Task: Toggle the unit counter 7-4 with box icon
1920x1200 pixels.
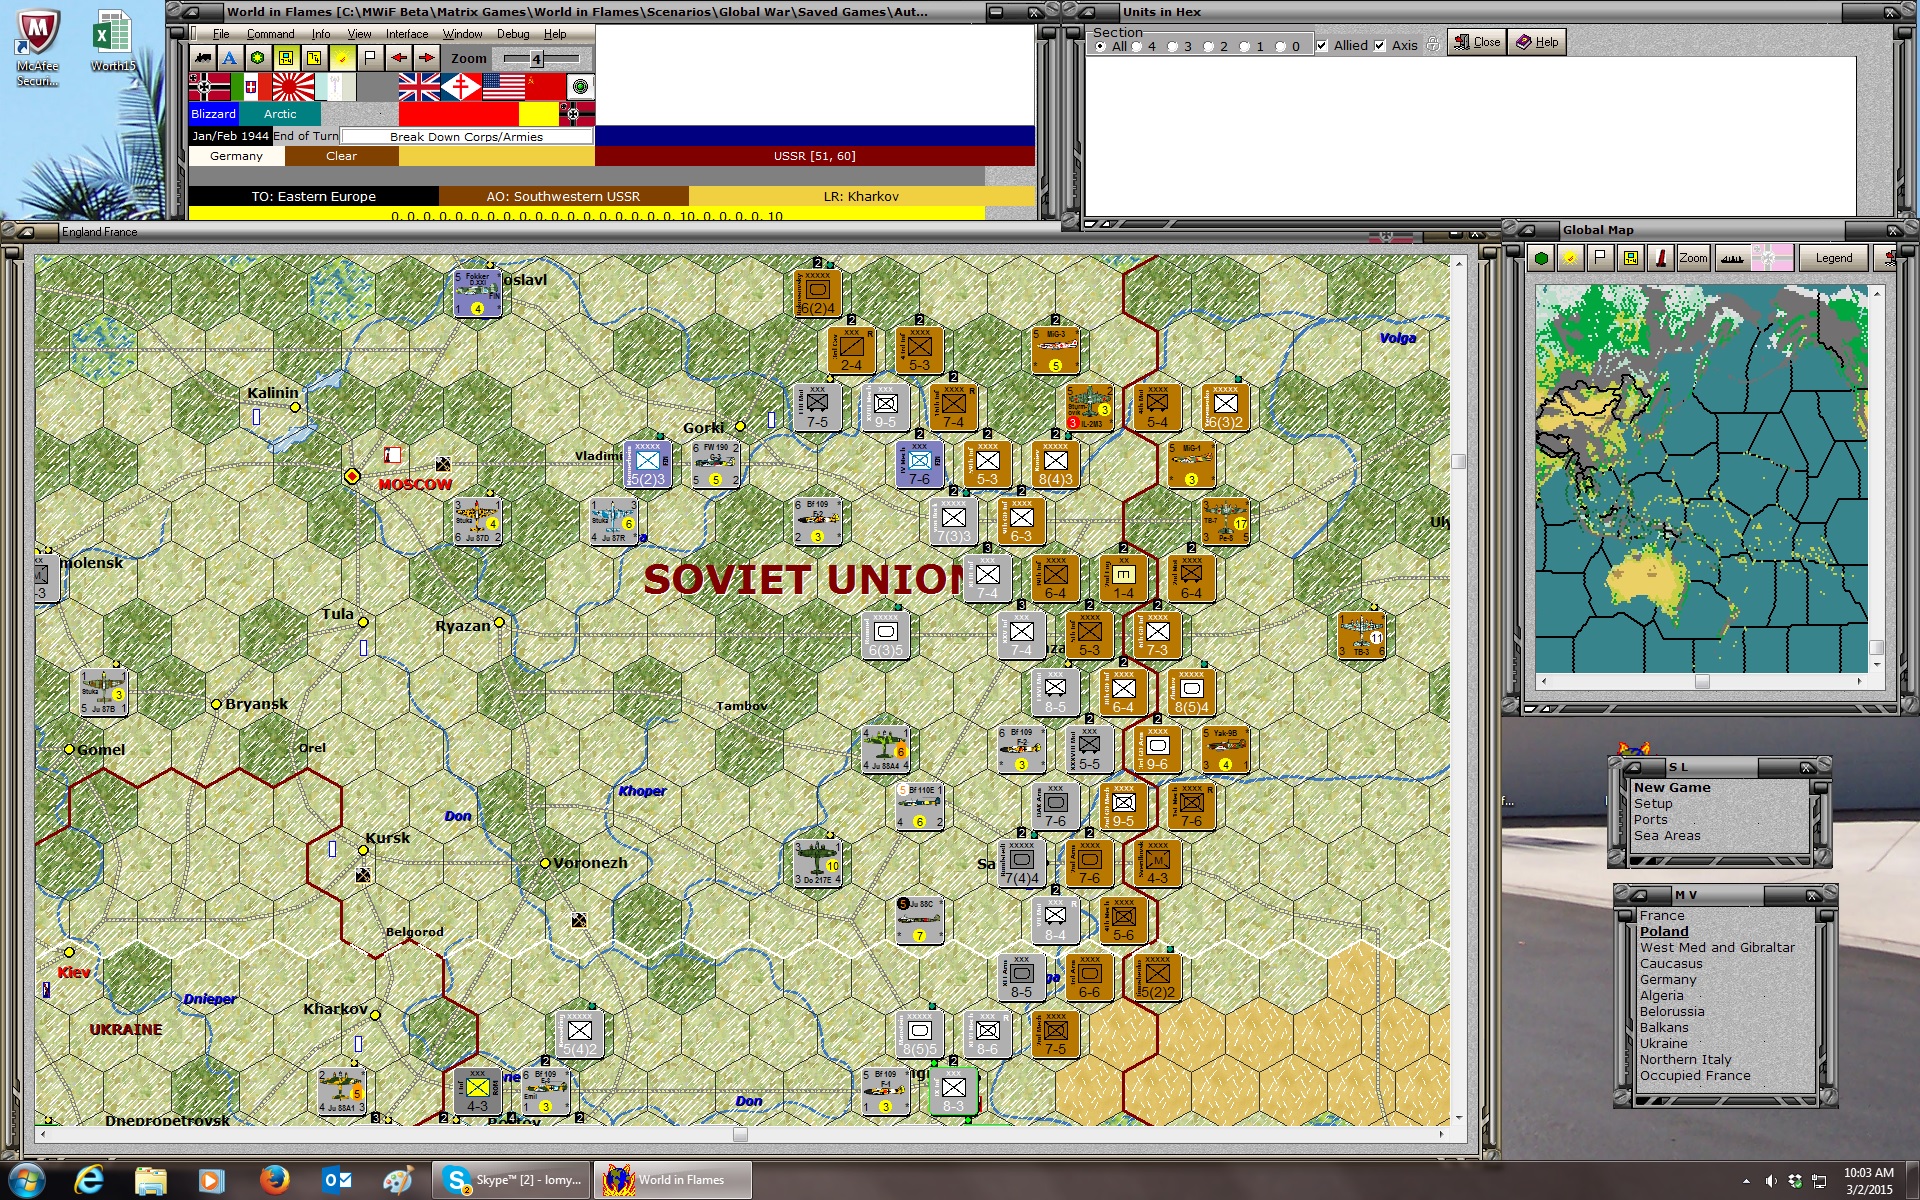Action: [x=286, y=58]
